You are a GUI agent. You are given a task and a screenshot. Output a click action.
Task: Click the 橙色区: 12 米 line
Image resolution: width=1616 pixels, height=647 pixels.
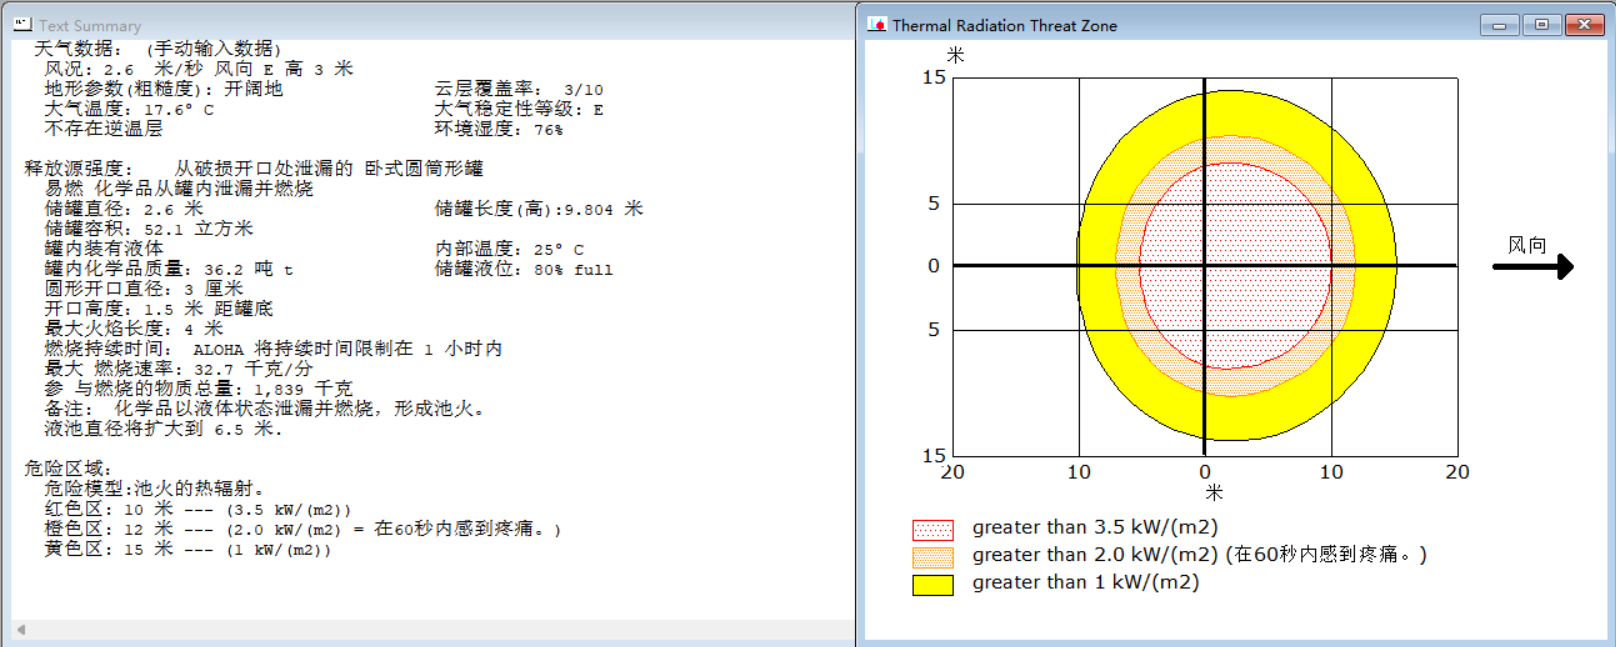303,529
